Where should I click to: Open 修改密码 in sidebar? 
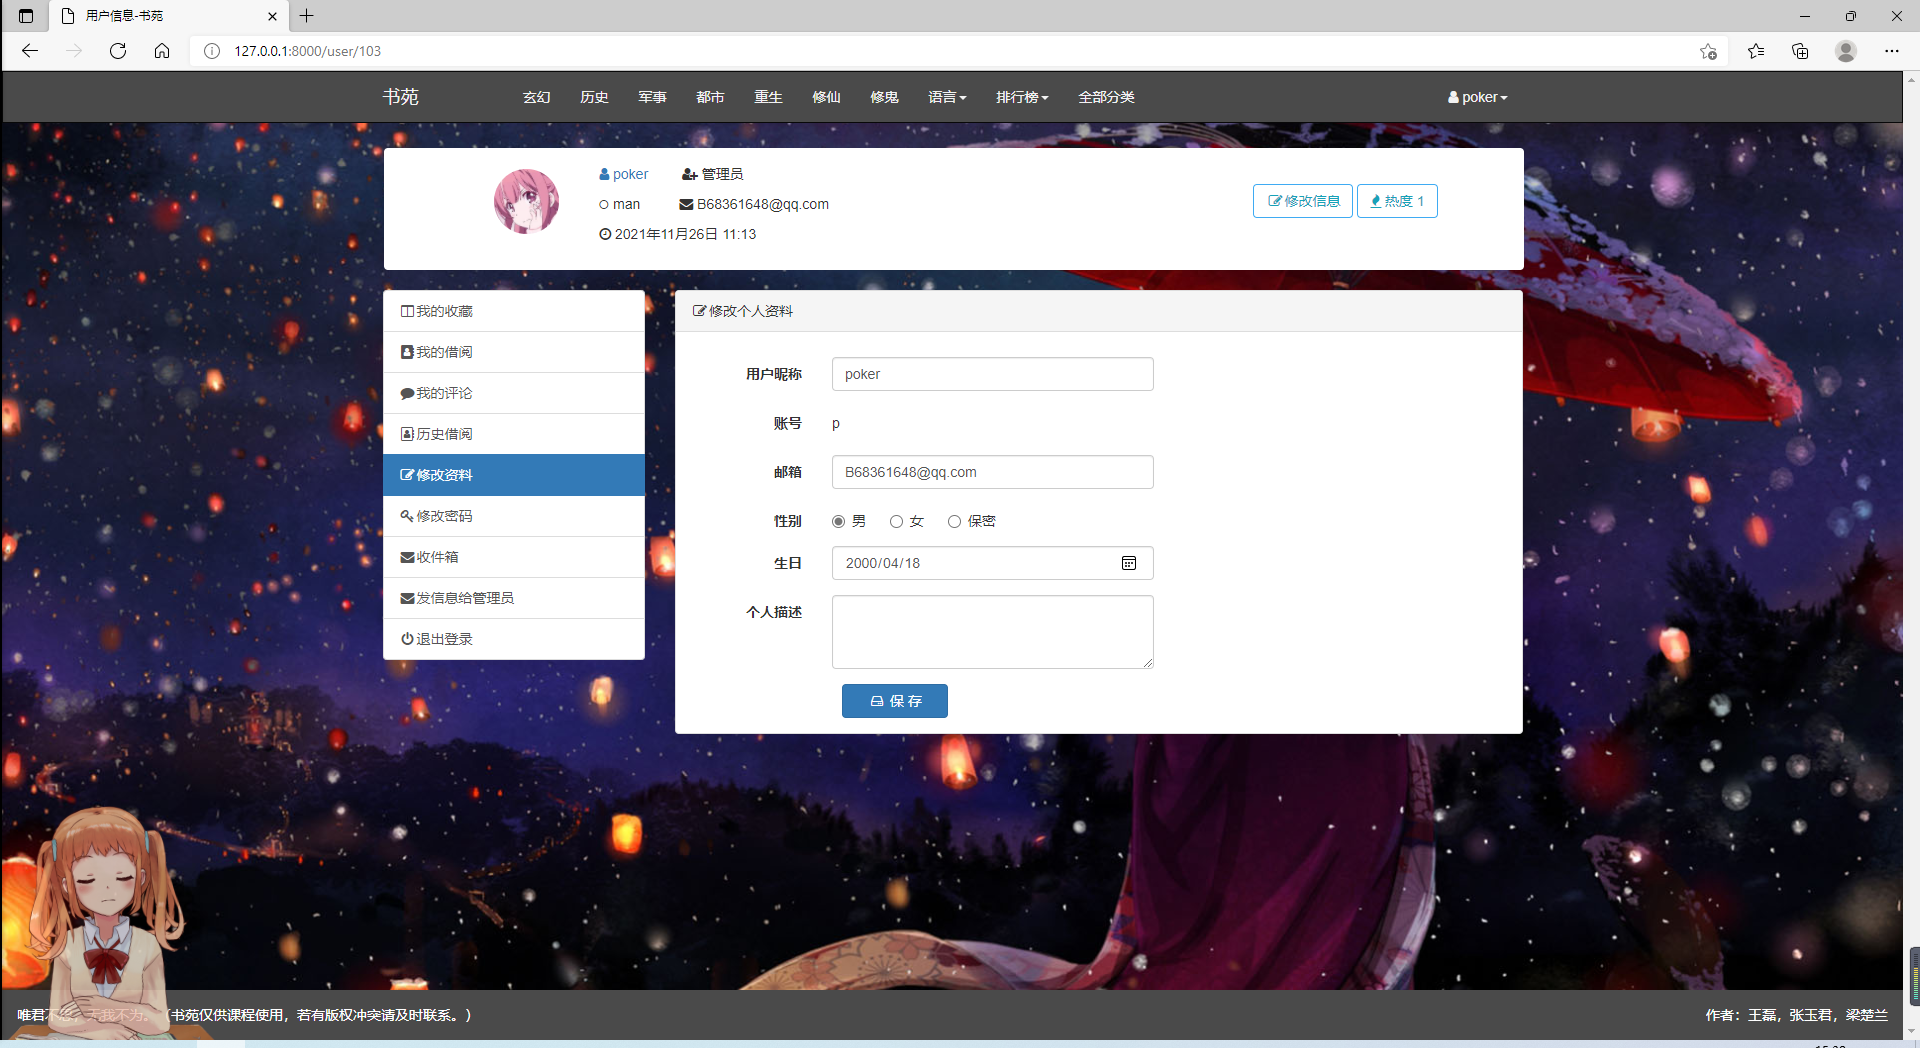coord(514,516)
